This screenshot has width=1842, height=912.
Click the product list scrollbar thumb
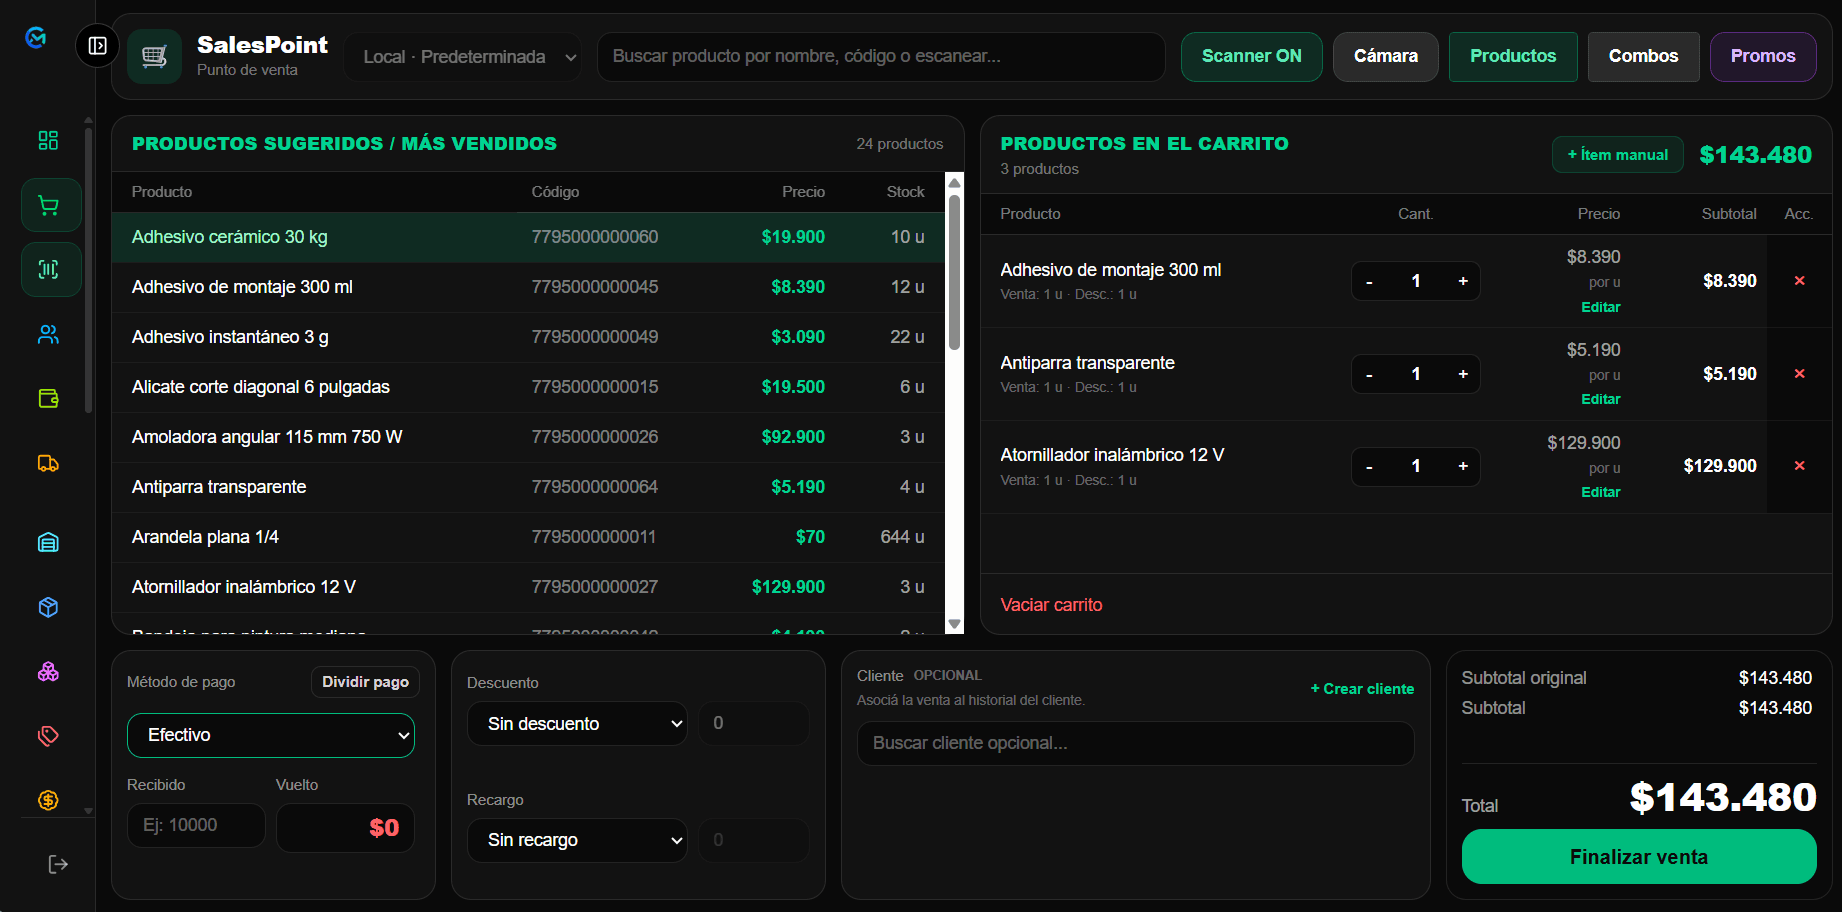(954, 272)
